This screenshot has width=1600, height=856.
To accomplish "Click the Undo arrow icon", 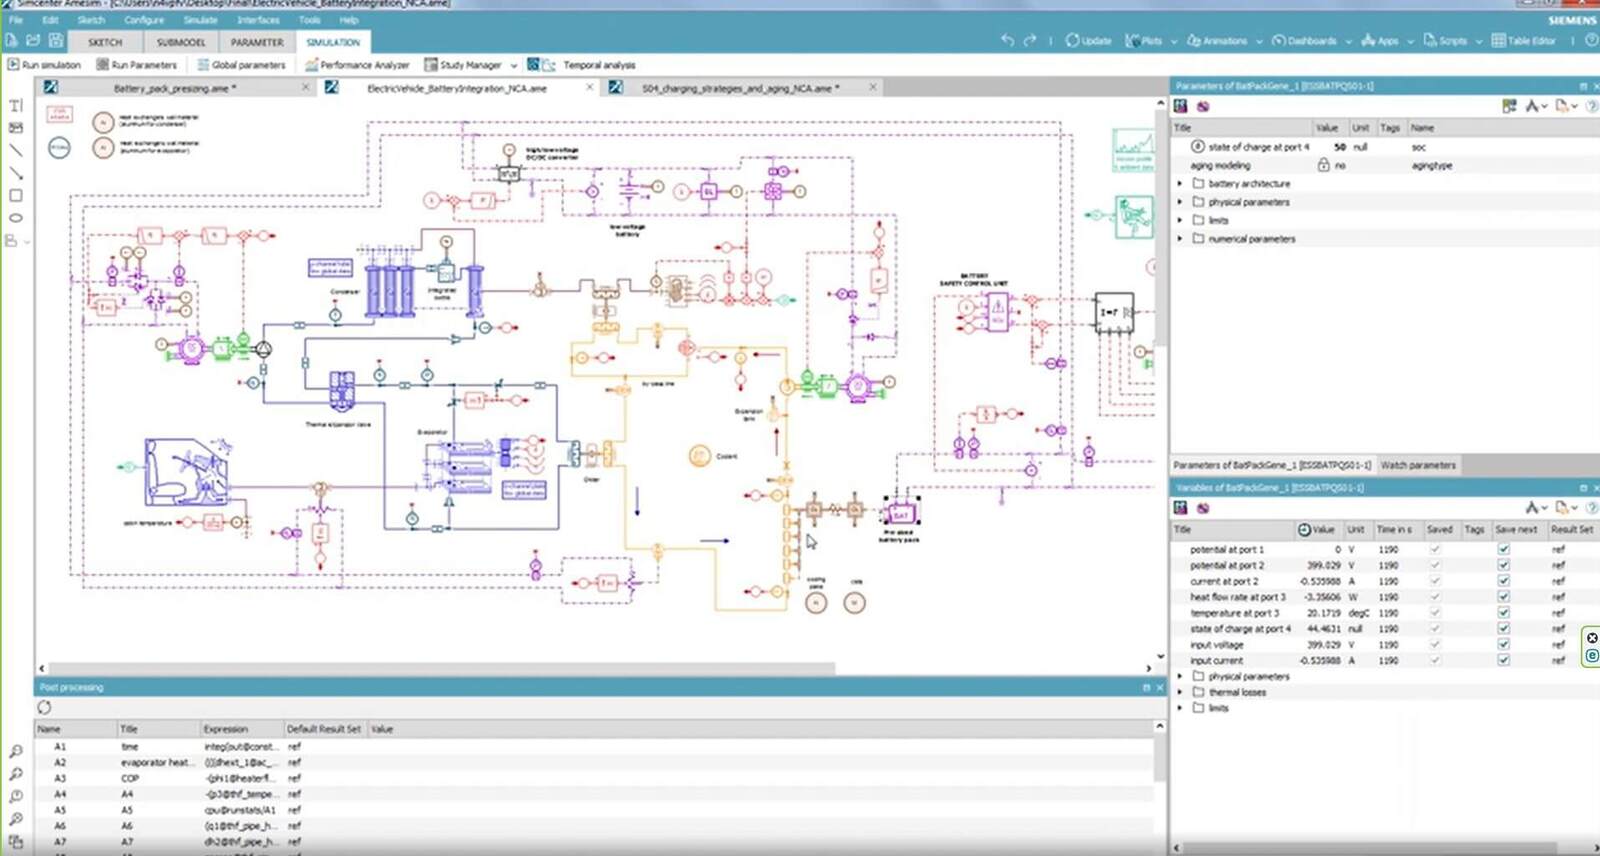I will click(1007, 41).
